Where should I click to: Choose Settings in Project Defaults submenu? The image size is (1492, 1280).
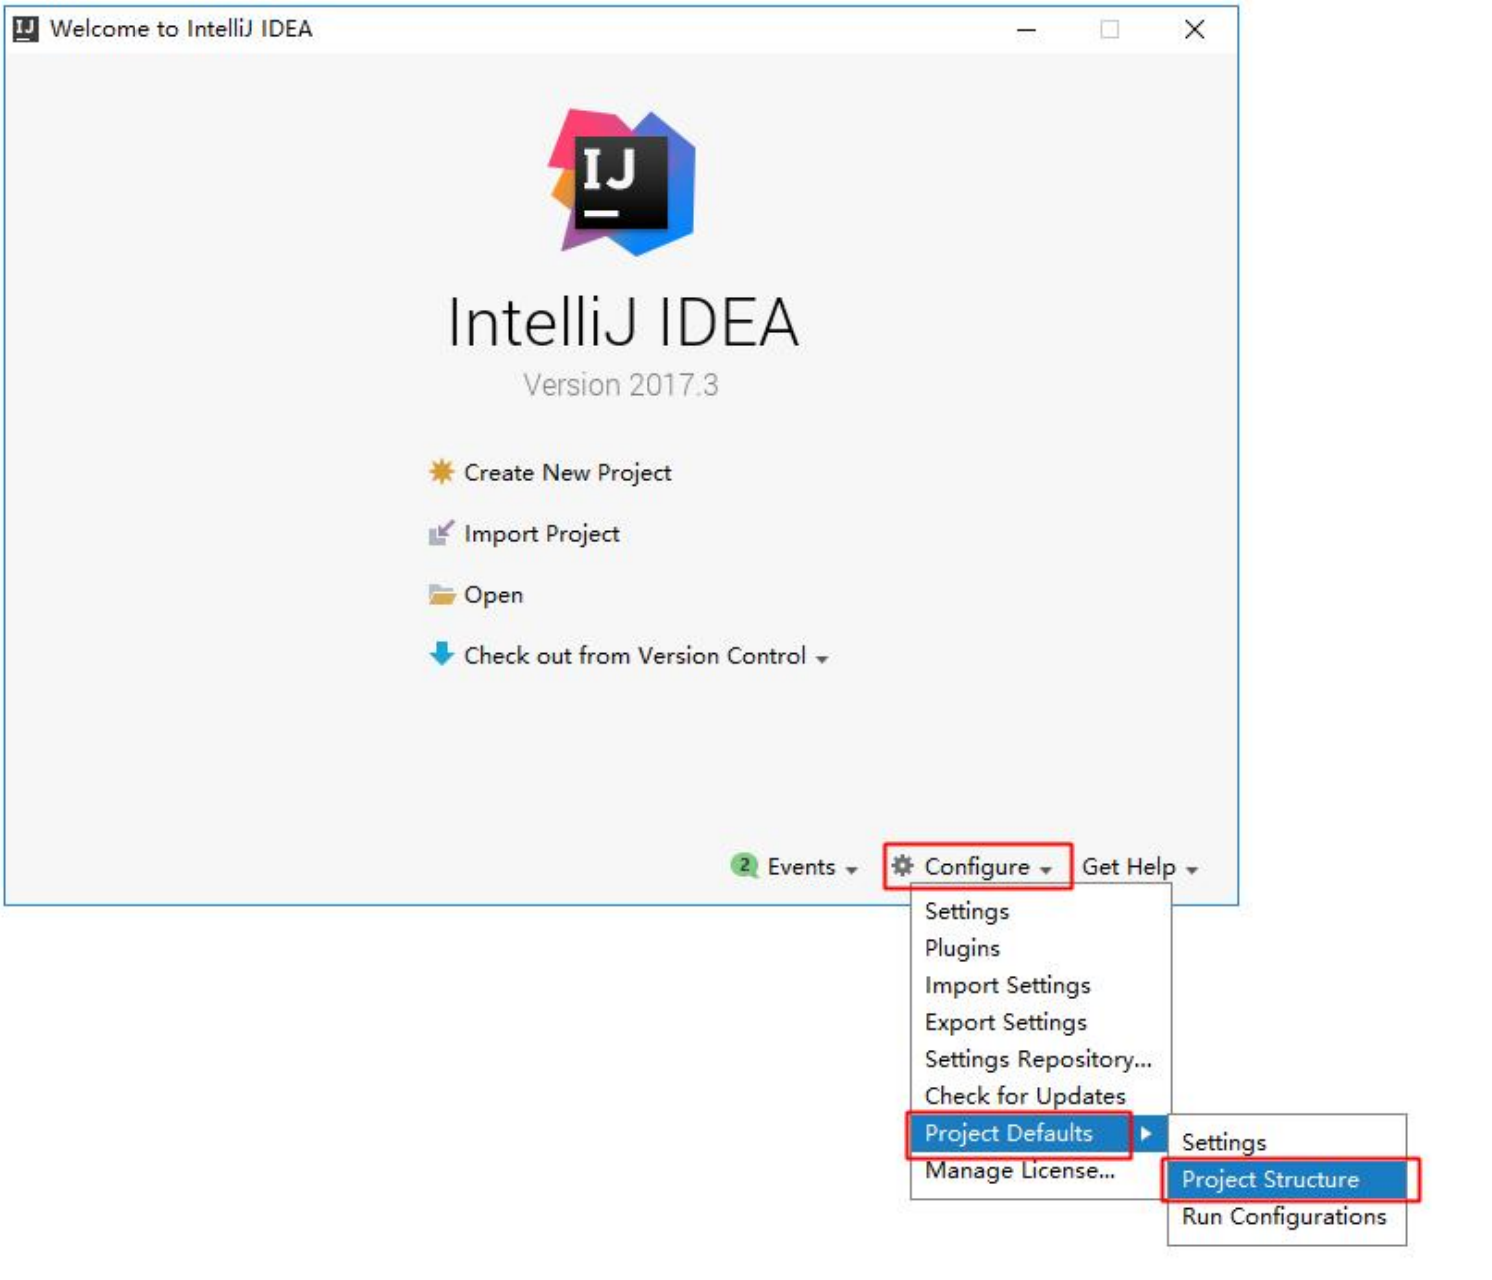point(1286,1142)
